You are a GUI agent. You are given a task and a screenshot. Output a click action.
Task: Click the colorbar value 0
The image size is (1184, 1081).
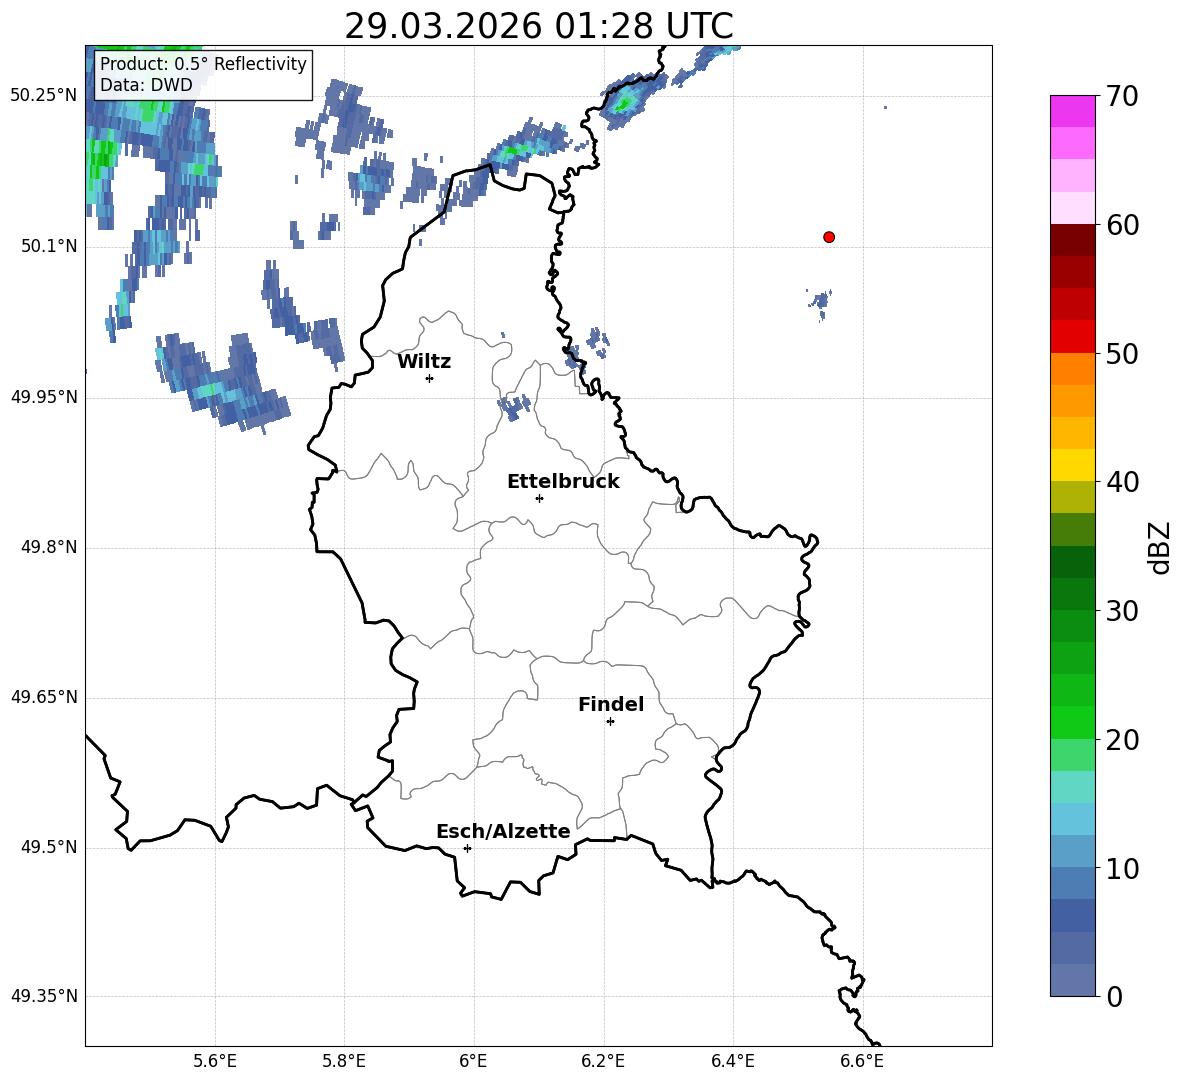(1115, 997)
